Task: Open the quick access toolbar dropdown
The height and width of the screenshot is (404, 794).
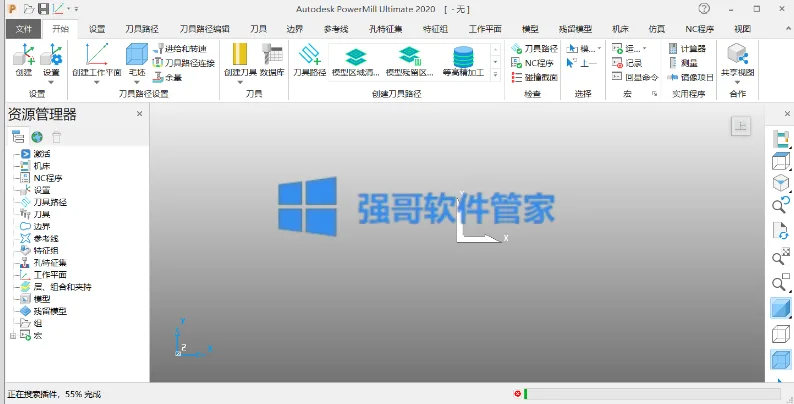Action: [76, 9]
